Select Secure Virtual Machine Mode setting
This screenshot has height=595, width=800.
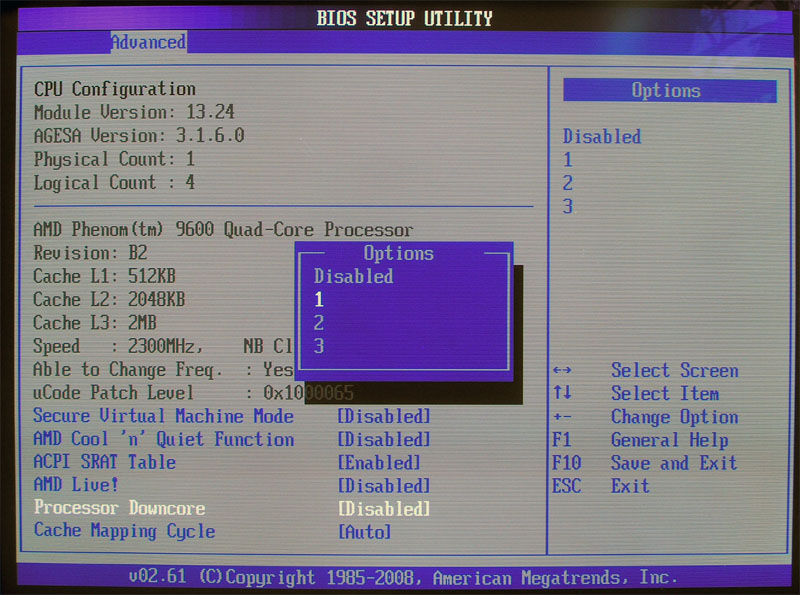163,416
